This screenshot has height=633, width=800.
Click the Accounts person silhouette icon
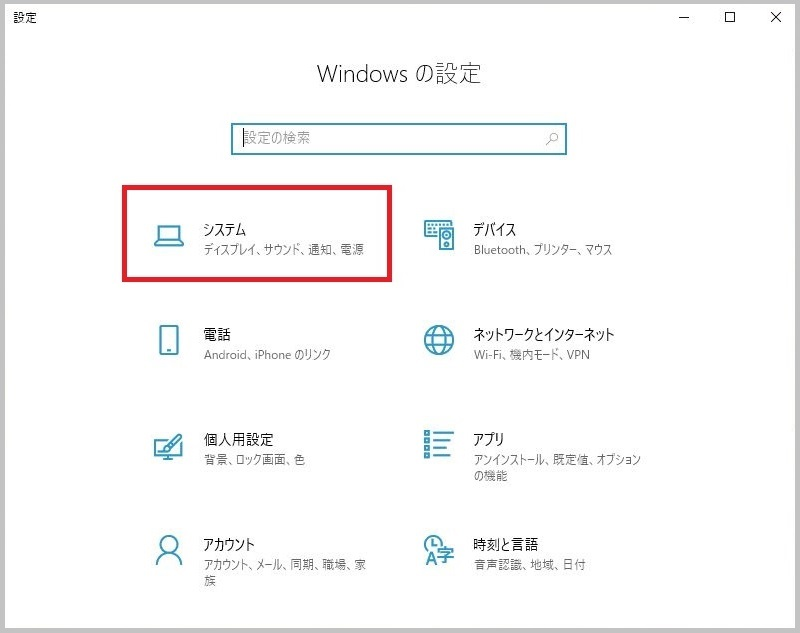169,550
